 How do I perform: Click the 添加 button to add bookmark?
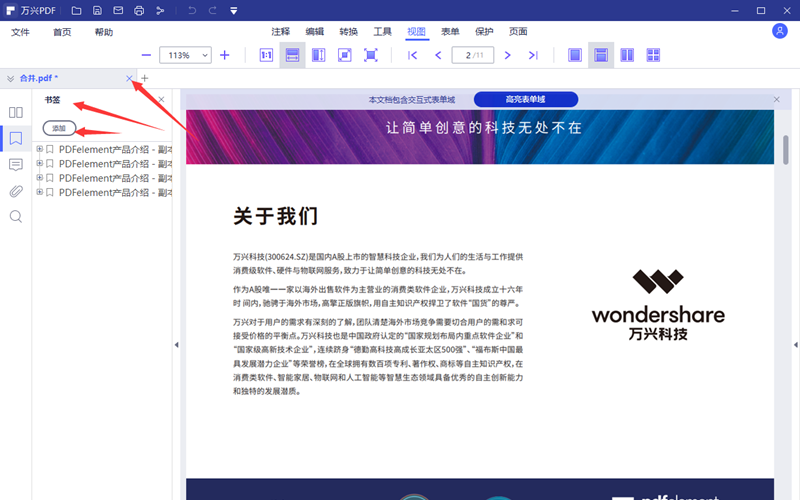(59, 128)
